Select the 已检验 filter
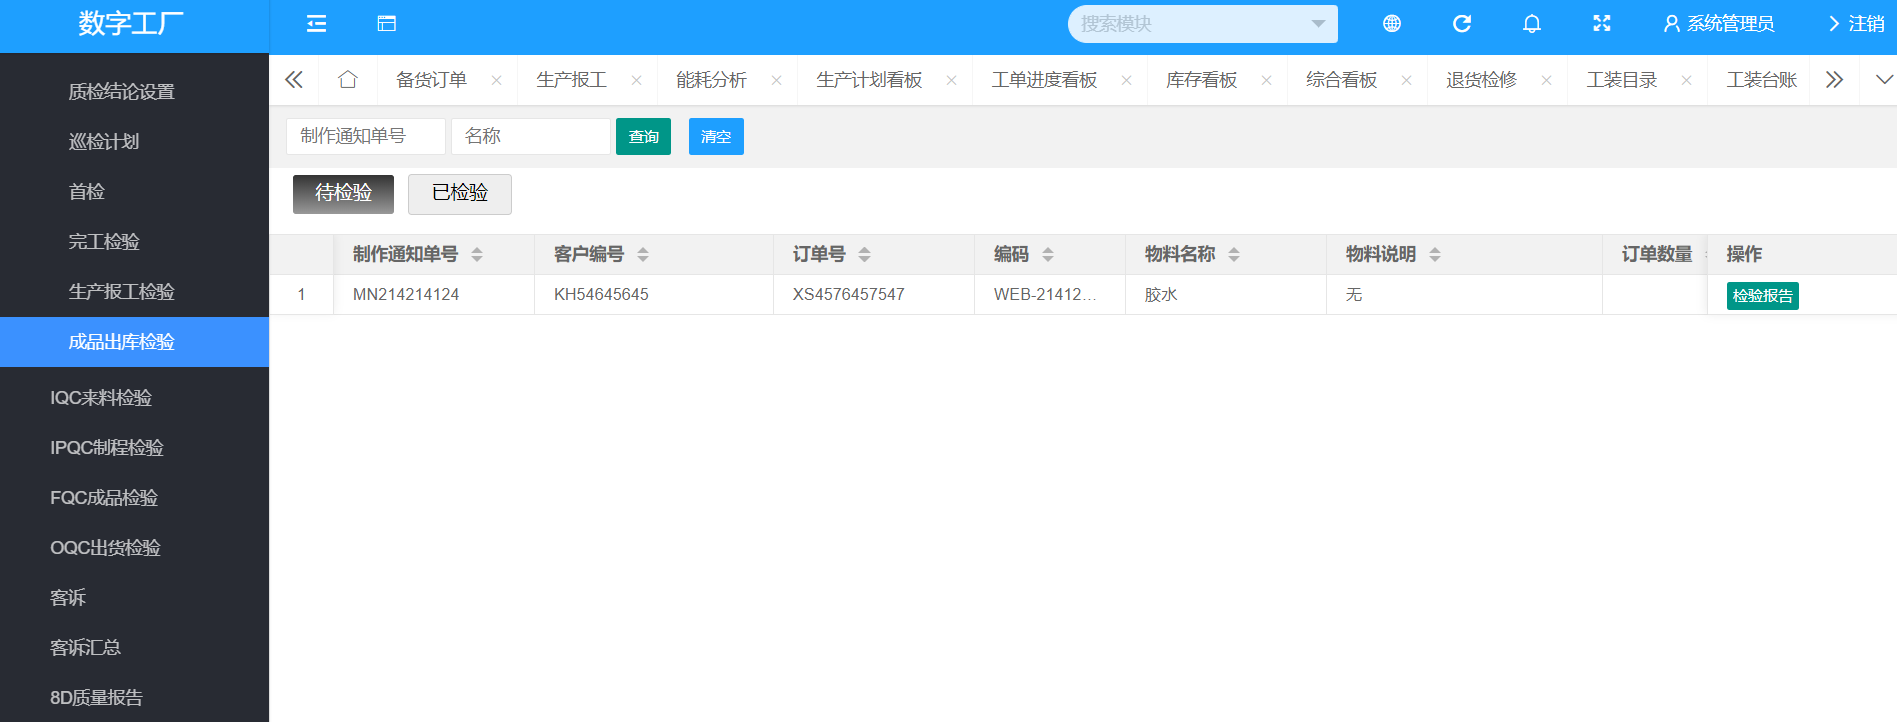 click(460, 194)
